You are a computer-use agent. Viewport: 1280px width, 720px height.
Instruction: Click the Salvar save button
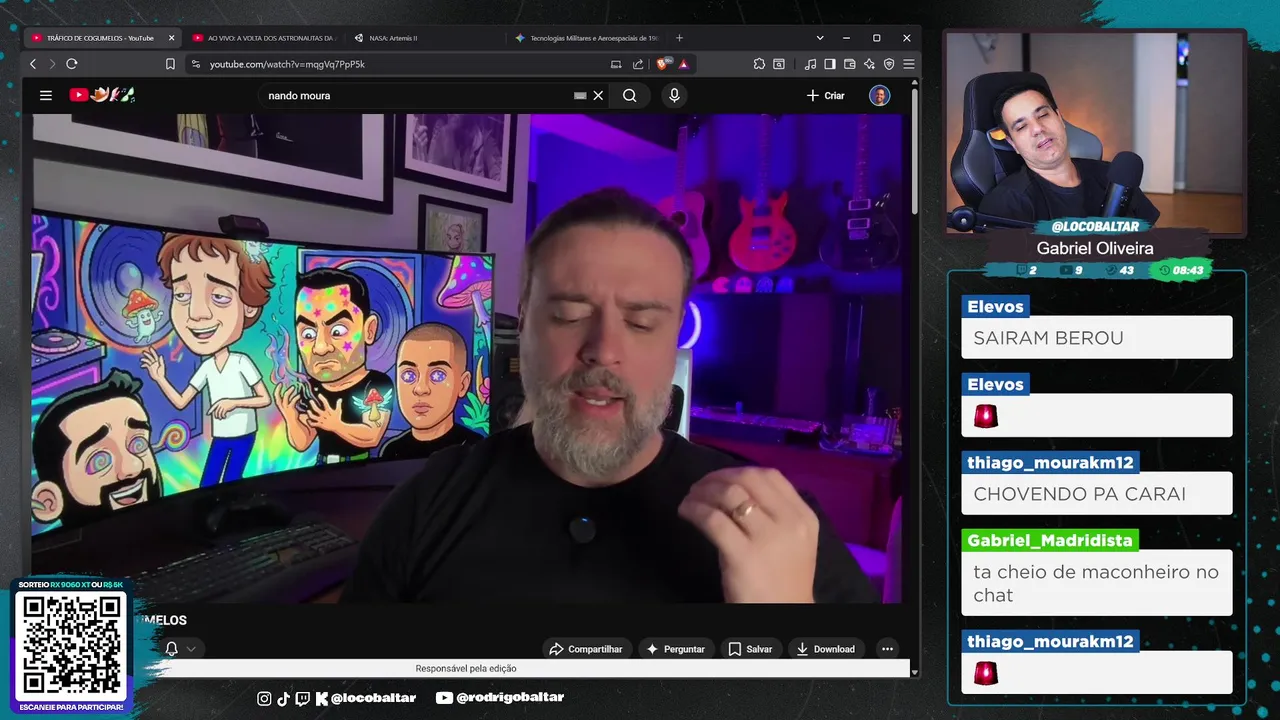[750, 649]
